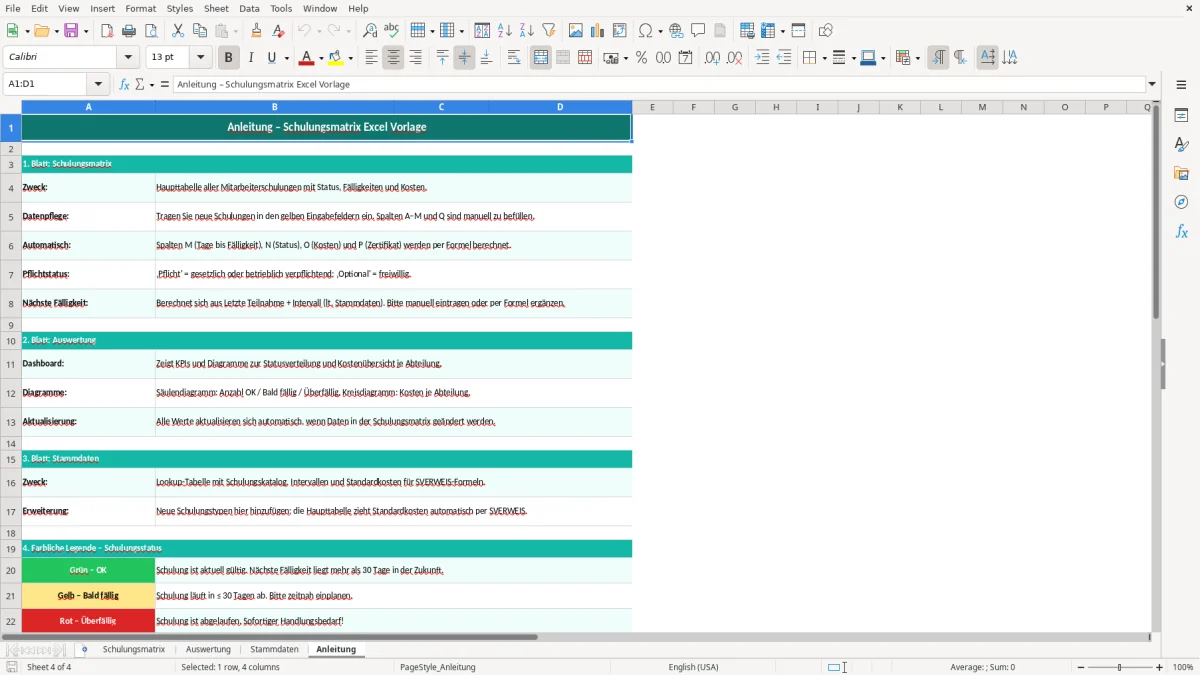This screenshot has height=675, width=1200.
Task: Open the Font Size dropdown (13 pt)
Action: pos(201,58)
